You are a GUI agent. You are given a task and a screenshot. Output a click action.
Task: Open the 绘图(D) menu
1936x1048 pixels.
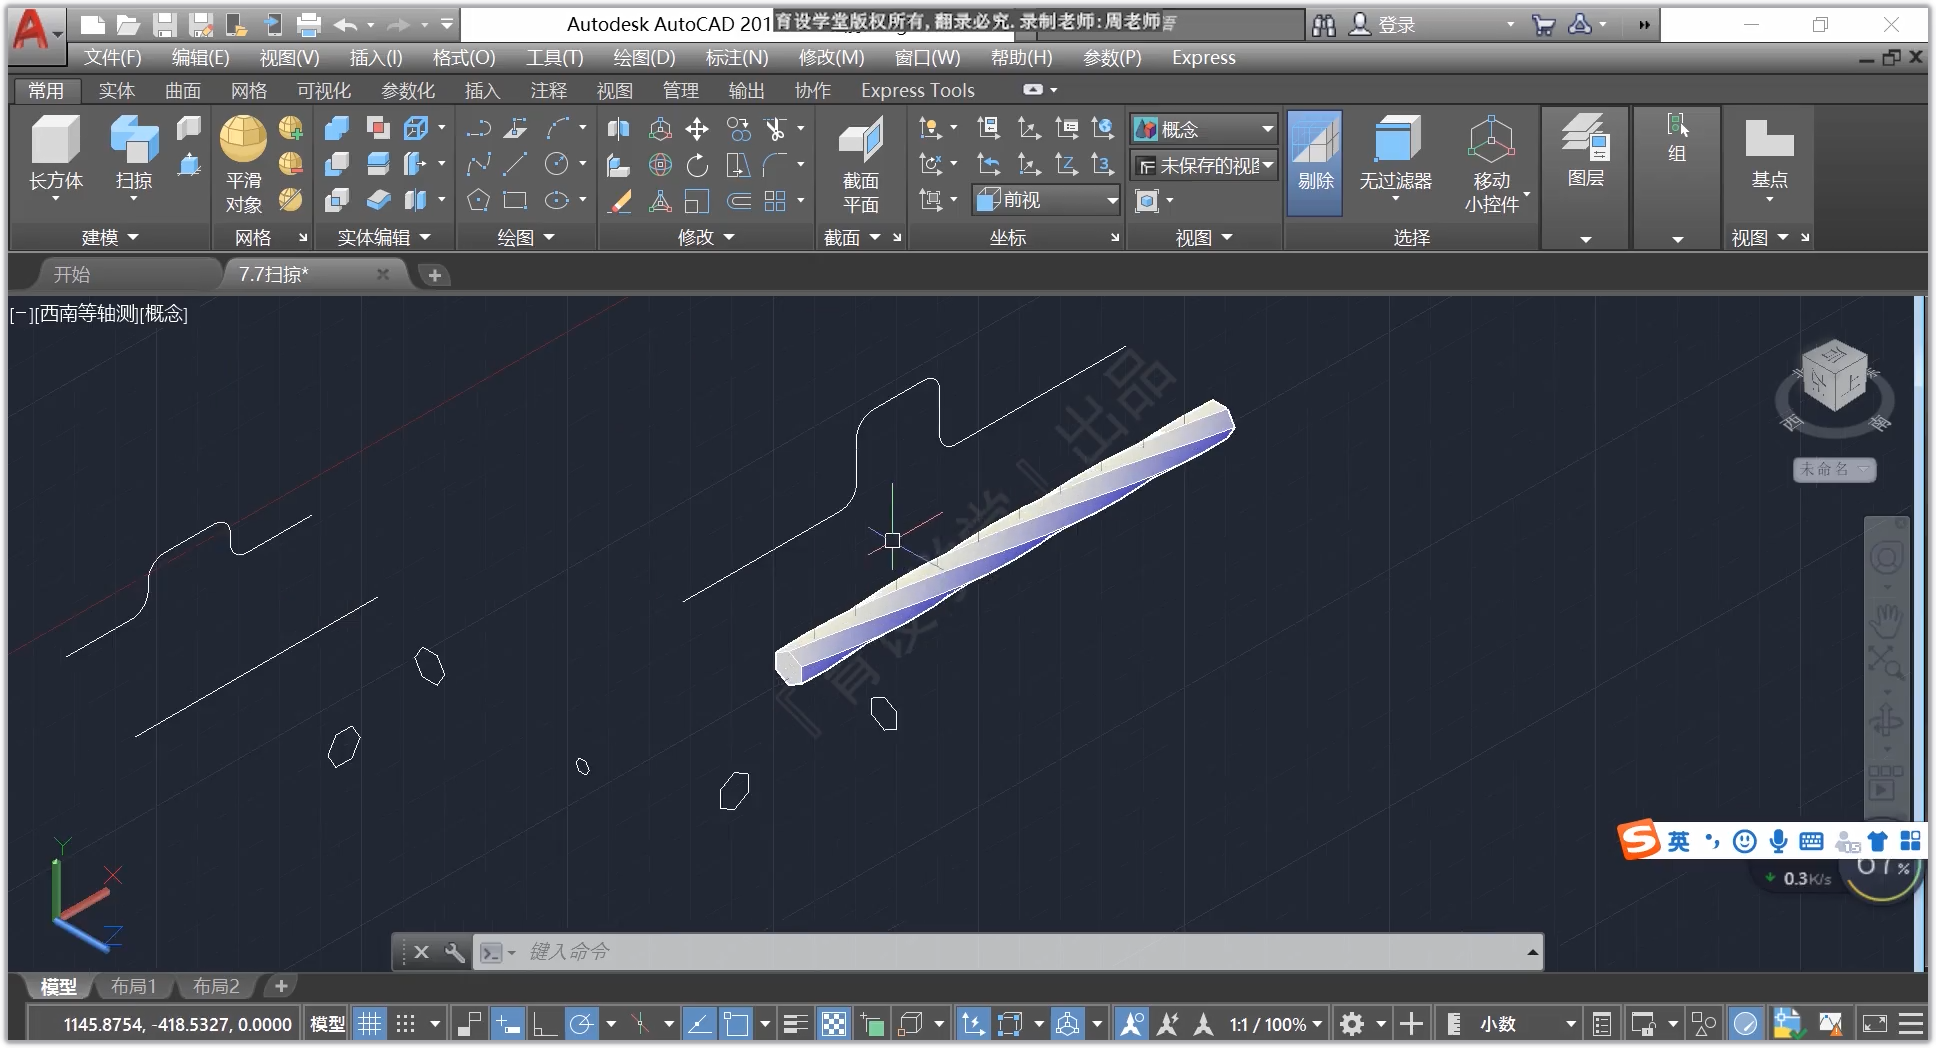click(x=644, y=58)
